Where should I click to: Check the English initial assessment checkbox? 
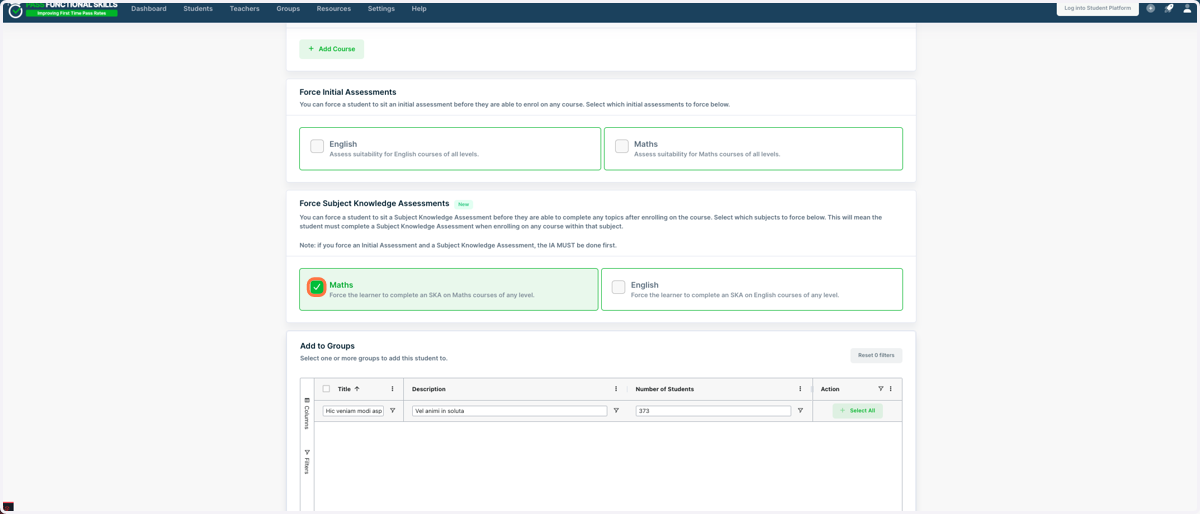click(x=317, y=146)
